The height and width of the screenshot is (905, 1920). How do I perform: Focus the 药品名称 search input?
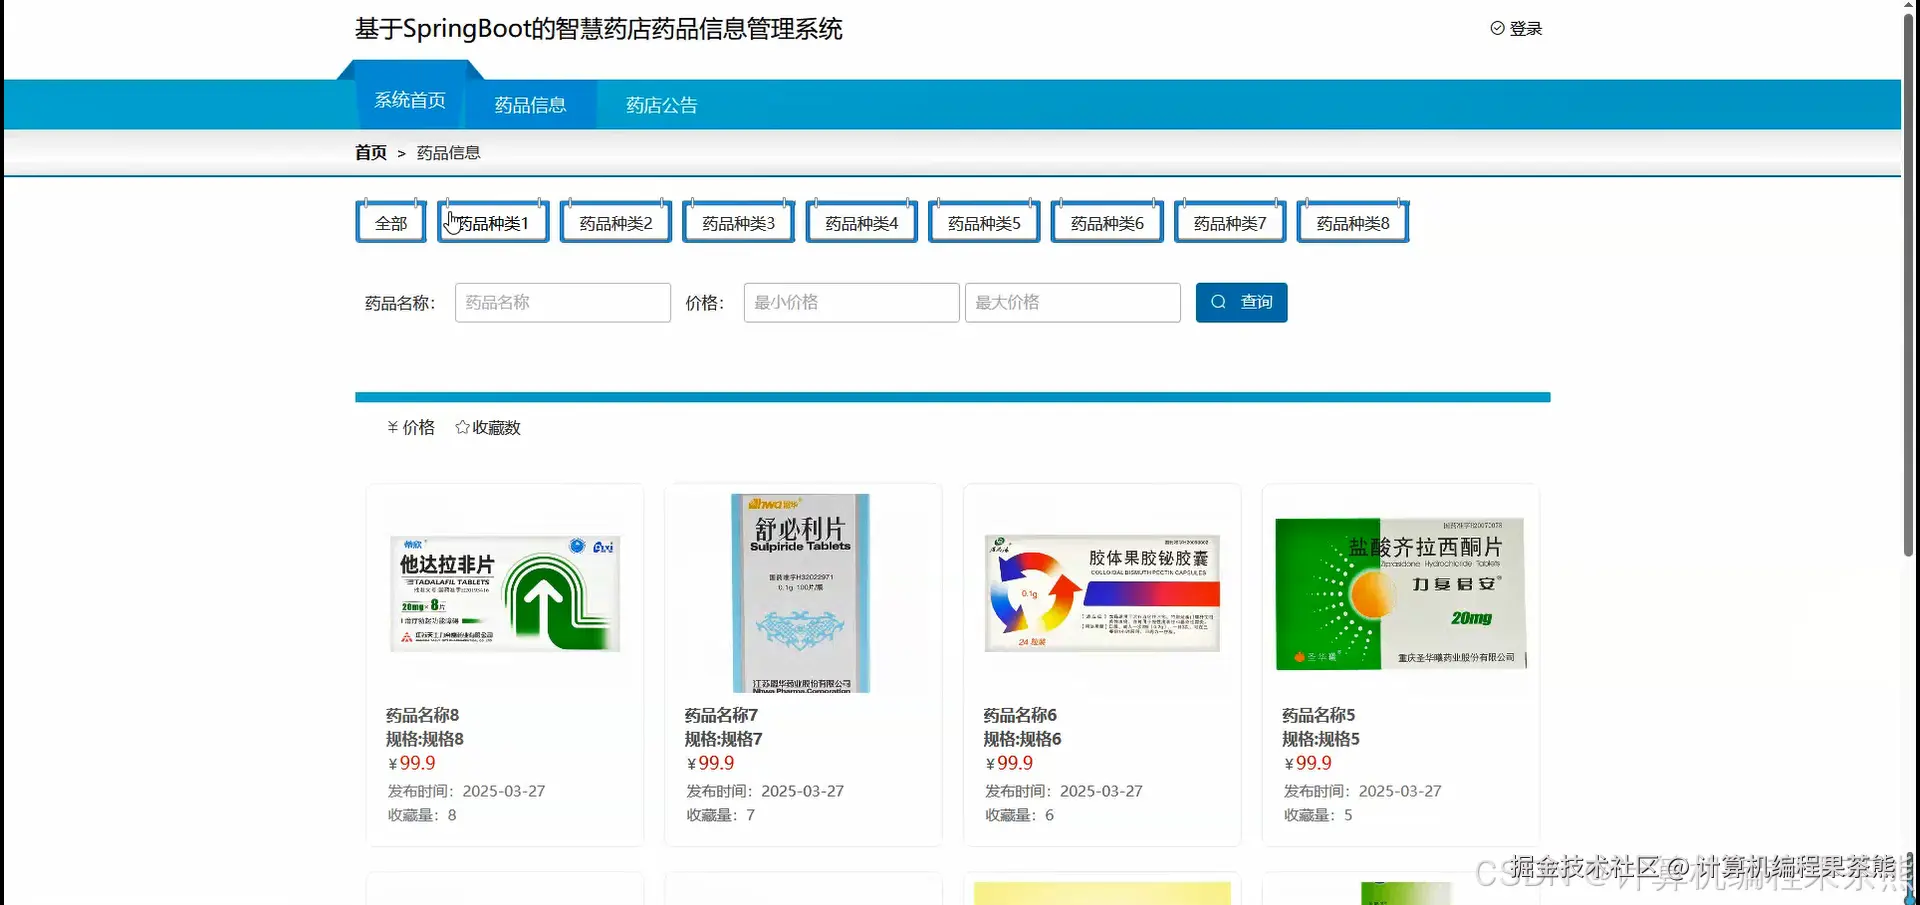point(563,302)
